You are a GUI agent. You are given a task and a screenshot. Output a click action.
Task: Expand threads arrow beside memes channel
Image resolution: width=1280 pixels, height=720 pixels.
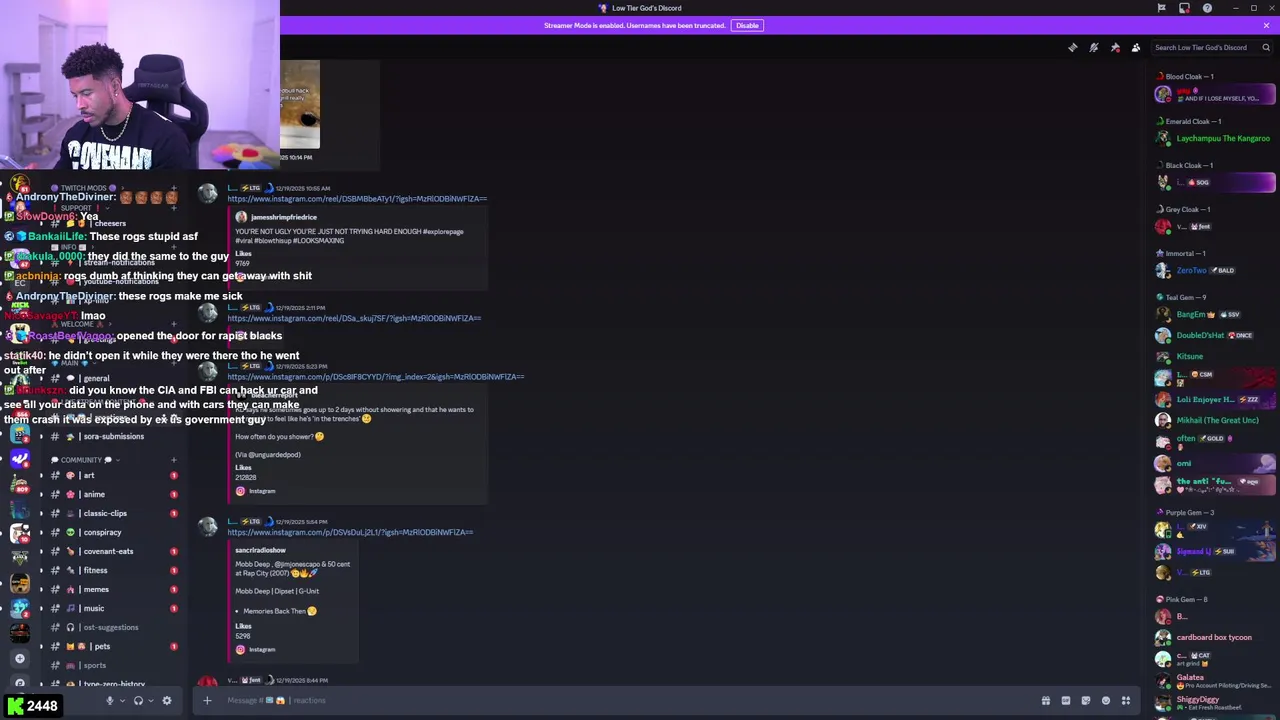click(41, 589)
